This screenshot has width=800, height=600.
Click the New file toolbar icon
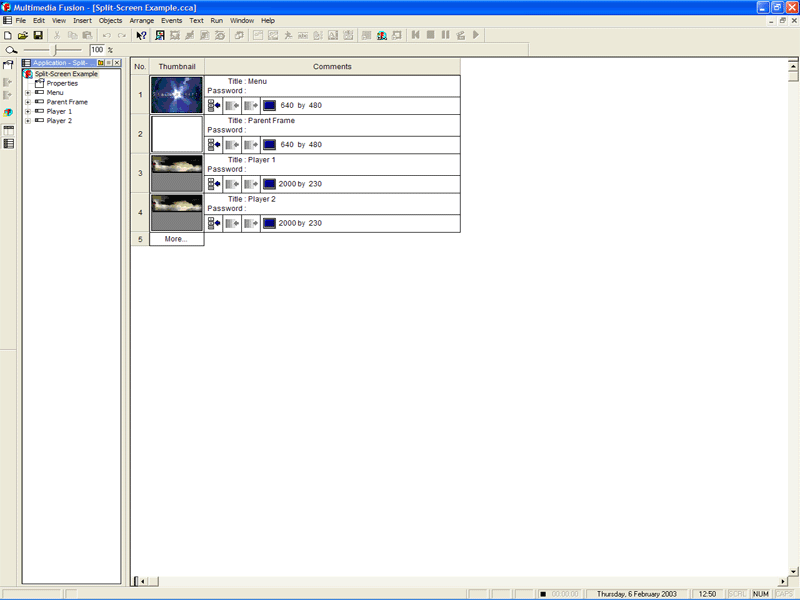(8, 35)
